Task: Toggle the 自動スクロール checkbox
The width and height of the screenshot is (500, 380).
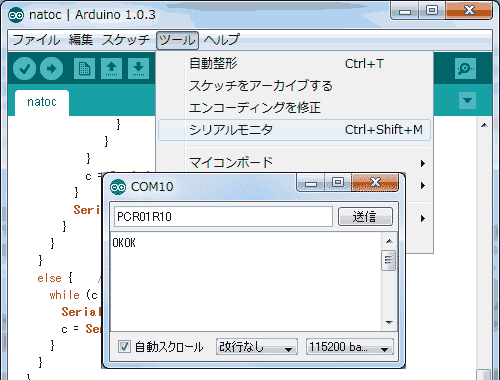Action: [x=124, y=347]
